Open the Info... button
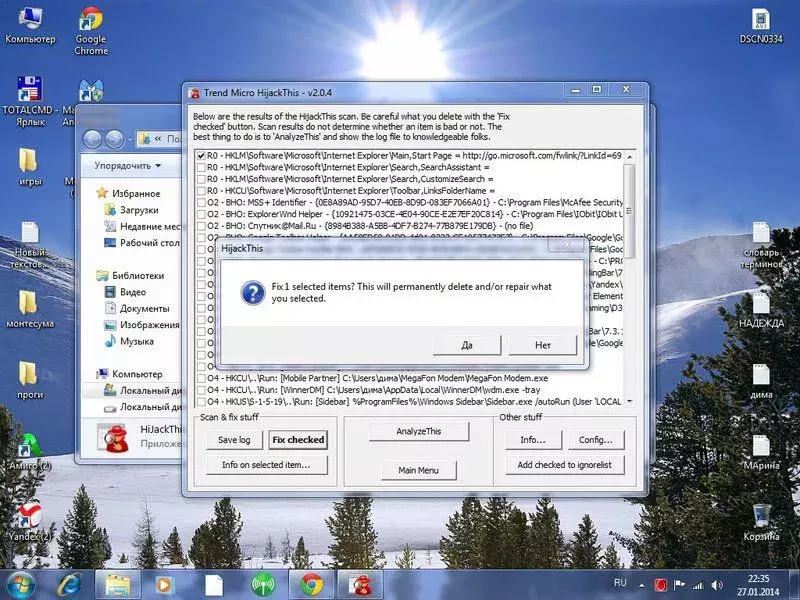The height and width of the screenshot is (600, 800). point(533,440)
